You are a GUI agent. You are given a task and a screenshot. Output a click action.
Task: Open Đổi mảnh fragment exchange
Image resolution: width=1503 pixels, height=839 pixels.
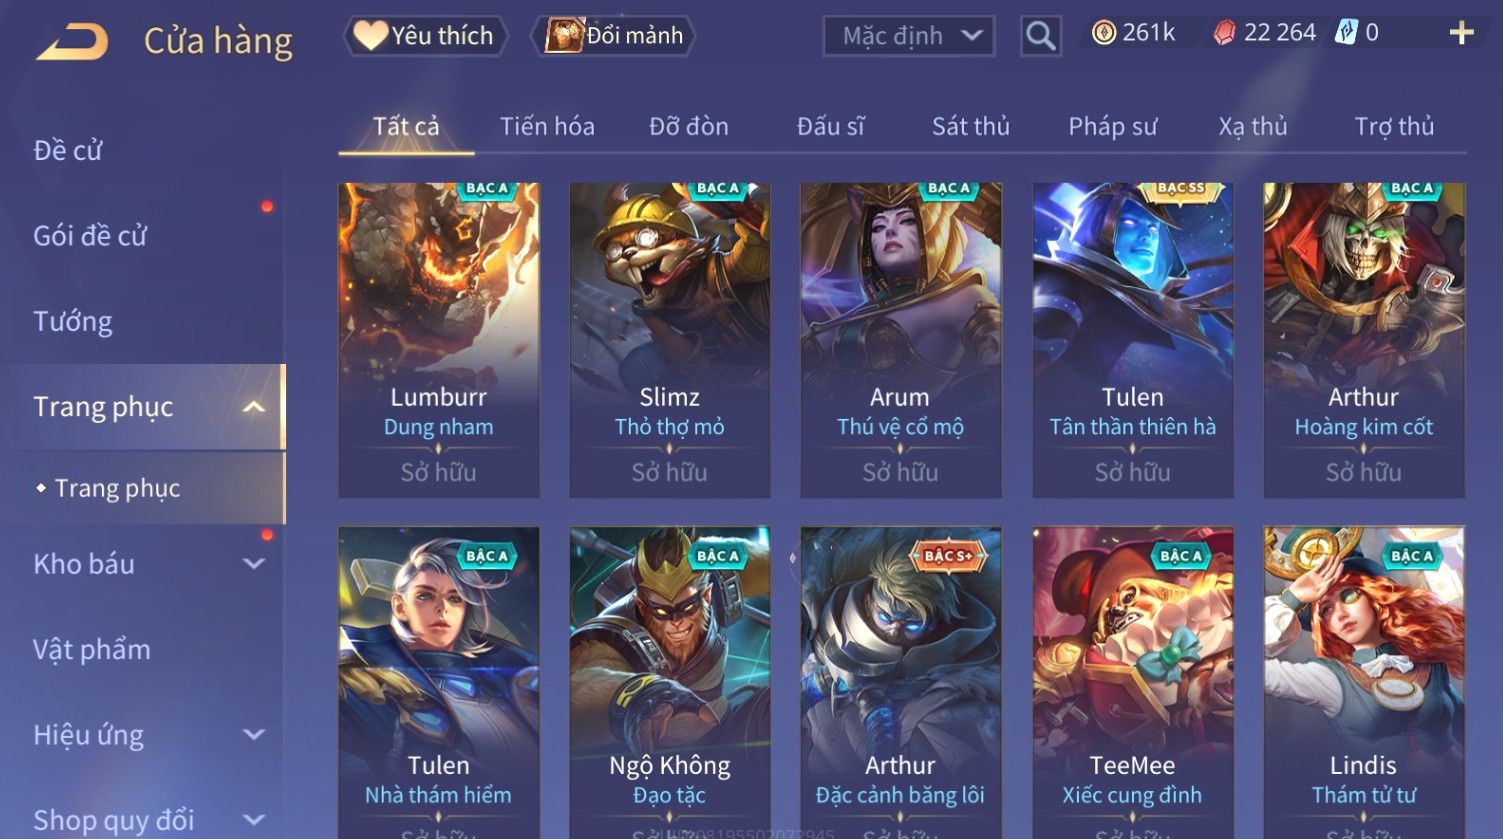pos(614,36)
